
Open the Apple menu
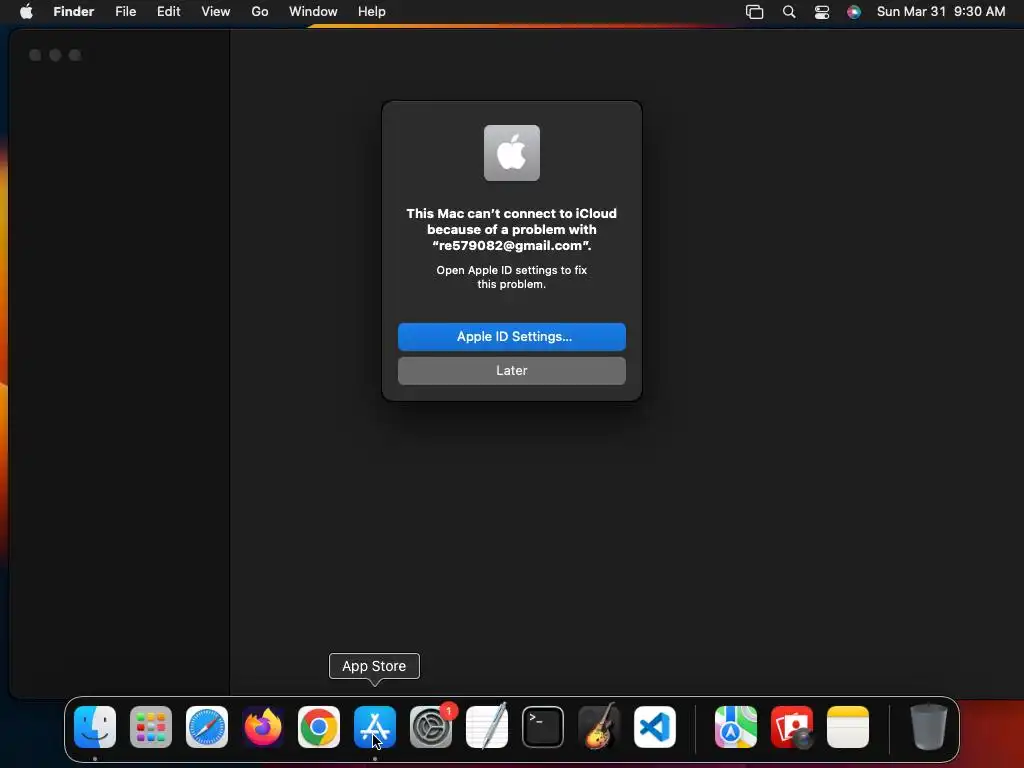pos(26,12)
